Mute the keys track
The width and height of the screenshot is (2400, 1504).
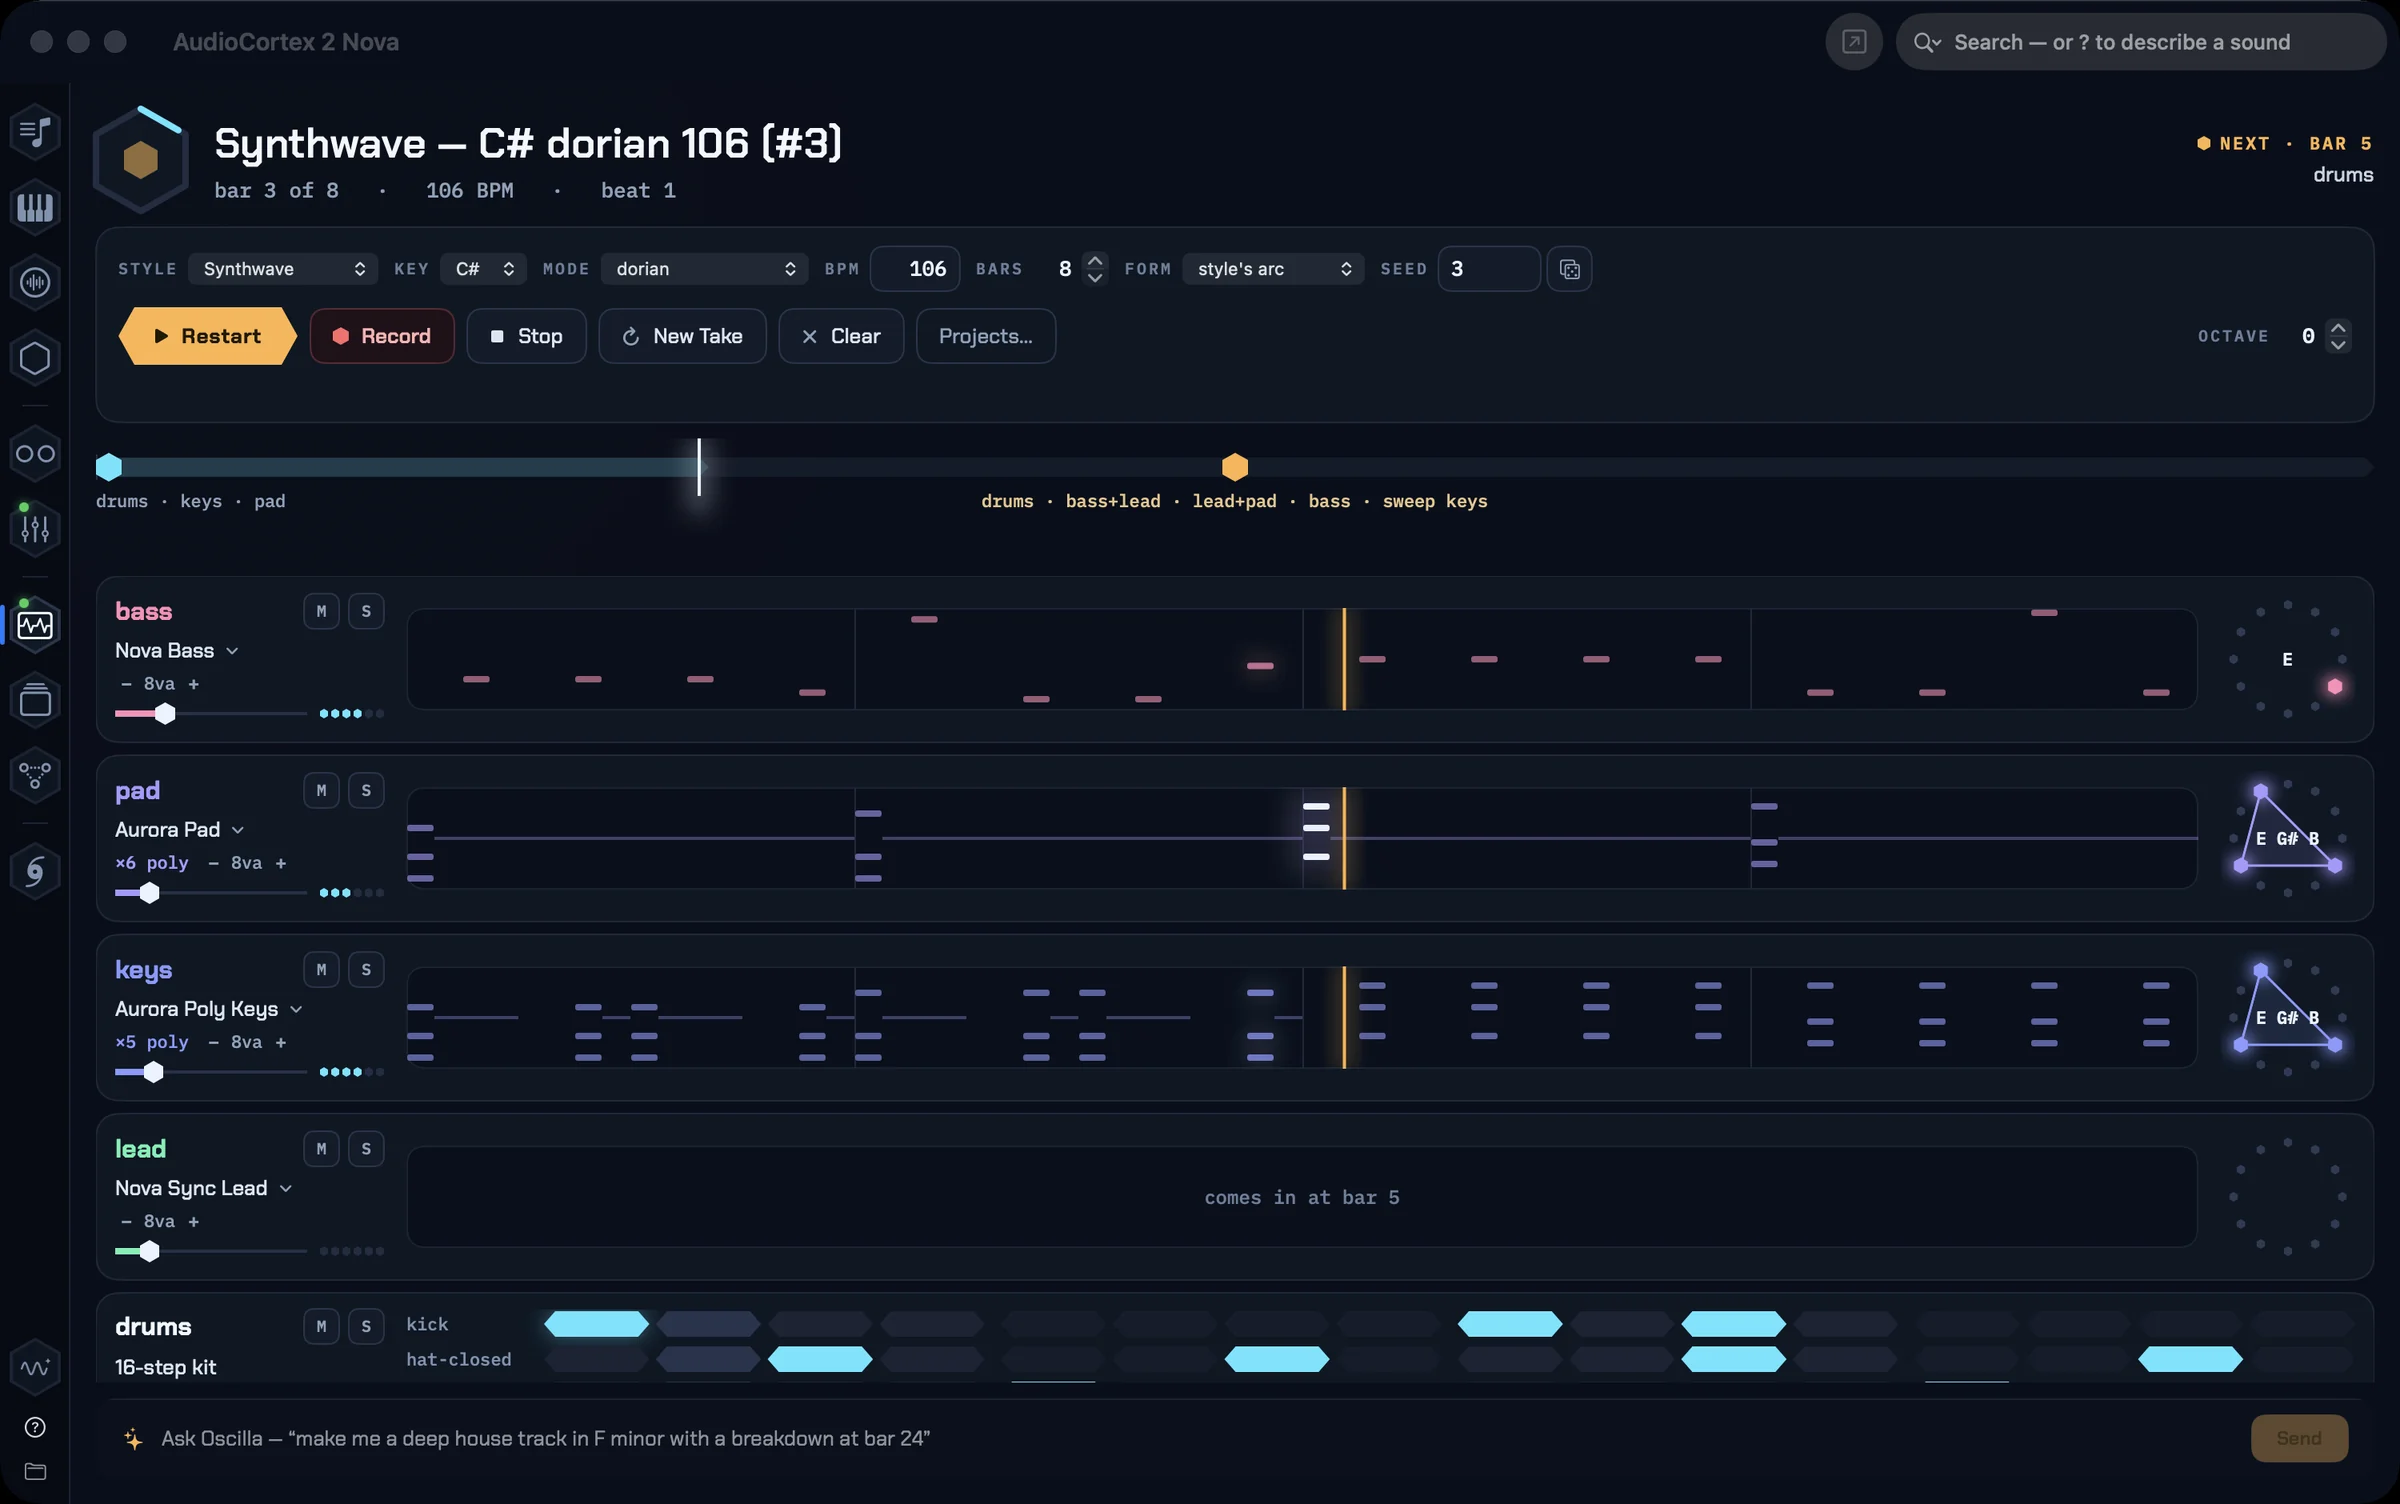point(321,969)
